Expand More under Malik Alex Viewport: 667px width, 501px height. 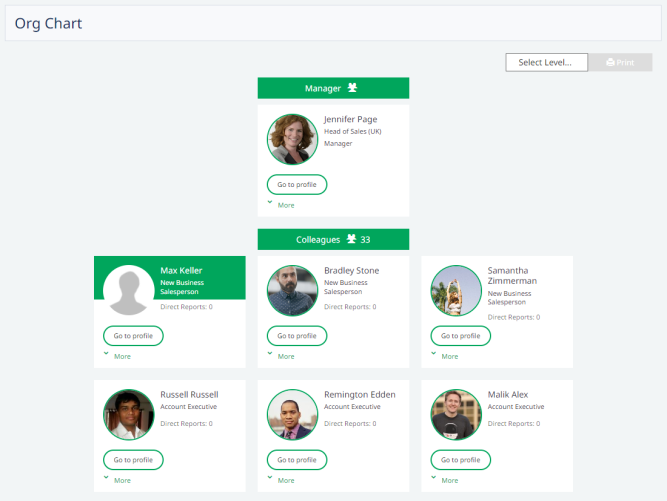(x=449, y=480)
